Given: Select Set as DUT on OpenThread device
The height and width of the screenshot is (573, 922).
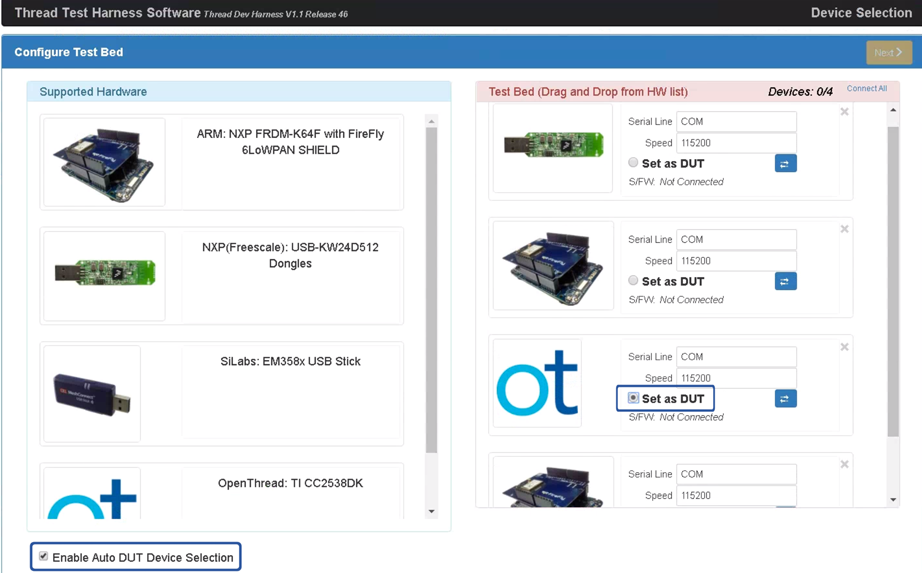Looking at the screenshot, I should point(633,398).
